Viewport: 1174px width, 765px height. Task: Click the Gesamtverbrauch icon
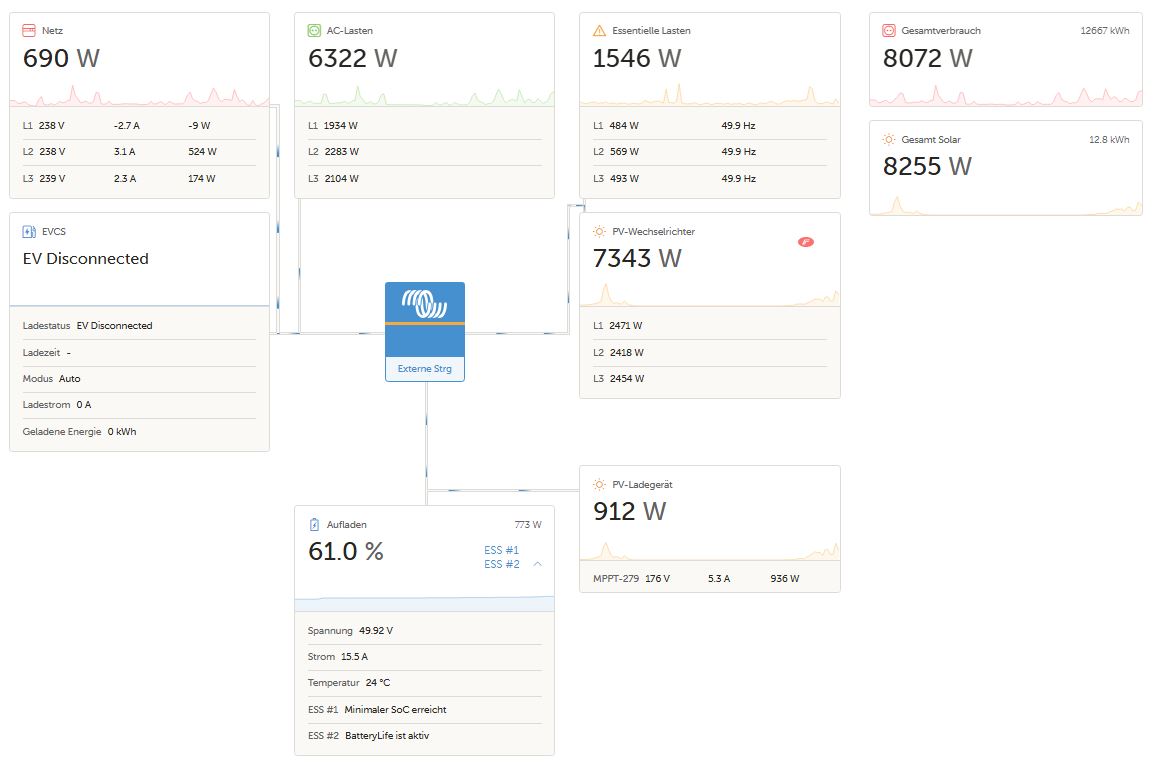tap(888, 31)
